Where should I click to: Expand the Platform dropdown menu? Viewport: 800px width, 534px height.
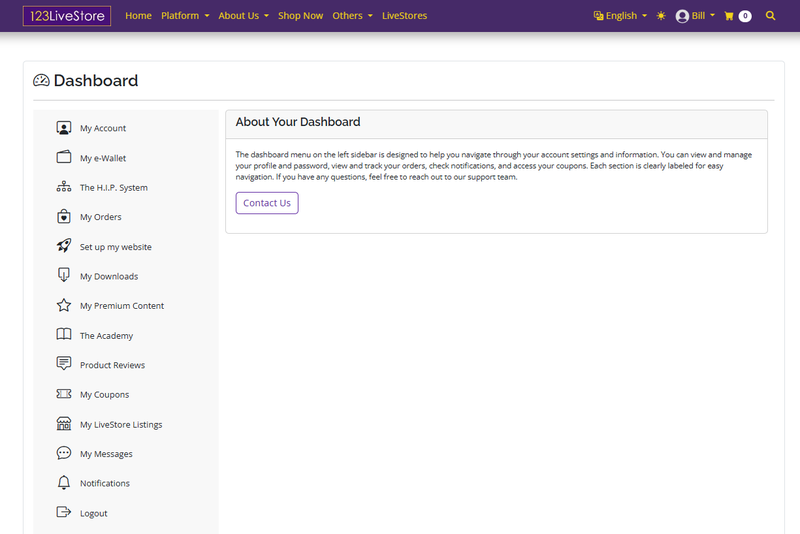(x=185, y=16)
